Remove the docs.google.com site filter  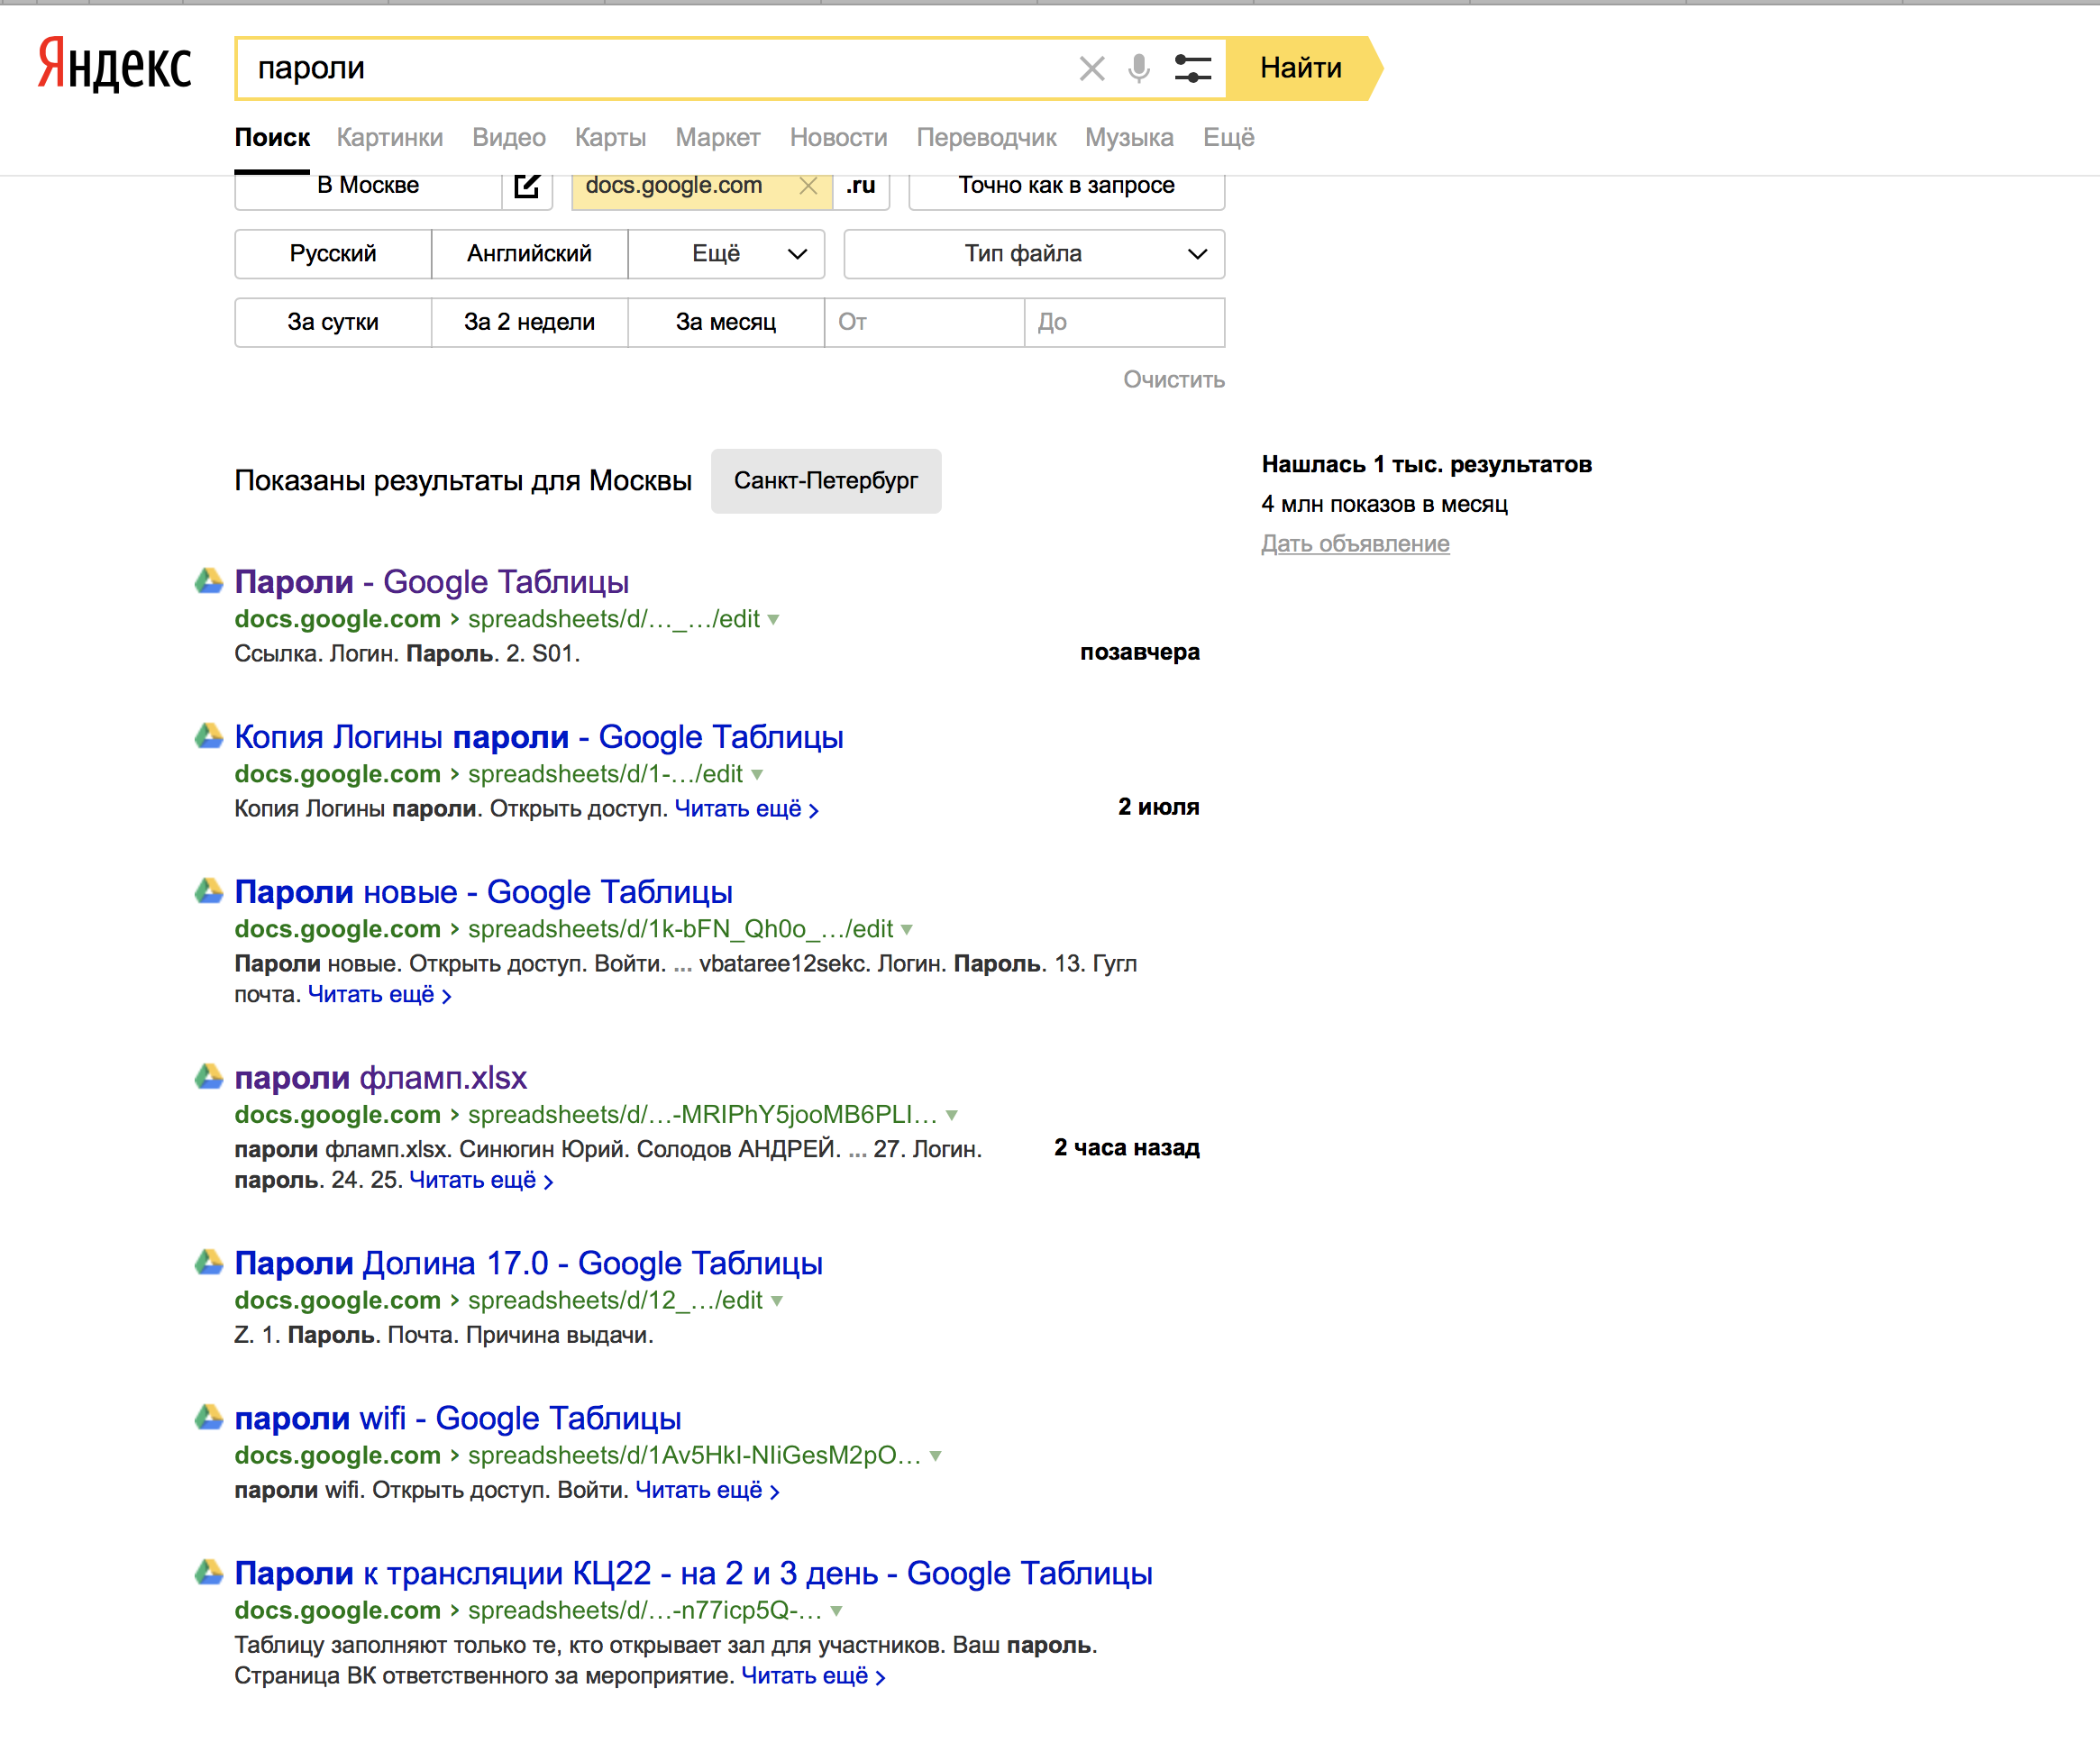point(808,186)
